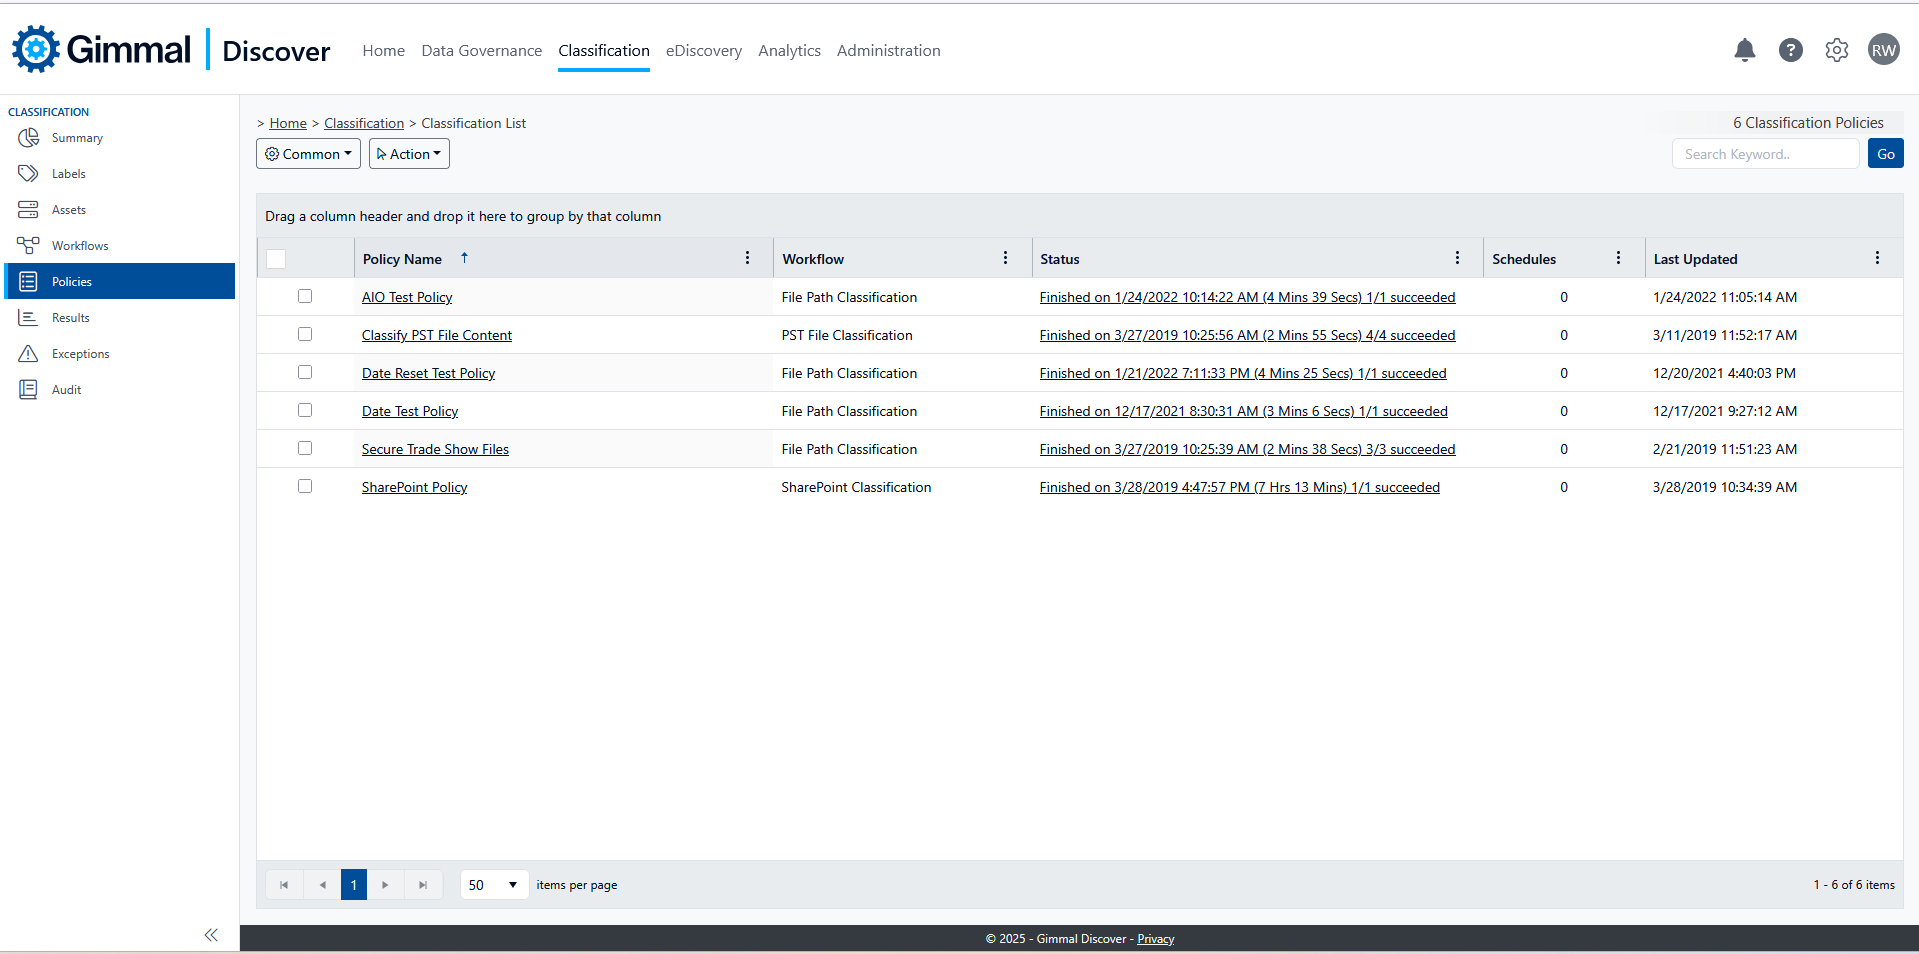Click the Search Keyword input field
Image resolution: width=1919 pixels, height=954 pixels.
point(1764,154)
